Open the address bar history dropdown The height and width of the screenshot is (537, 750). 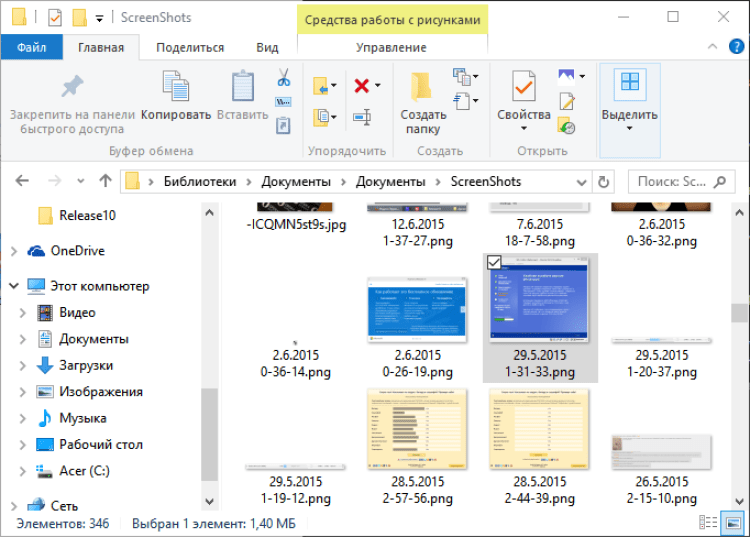pos(581,182)
